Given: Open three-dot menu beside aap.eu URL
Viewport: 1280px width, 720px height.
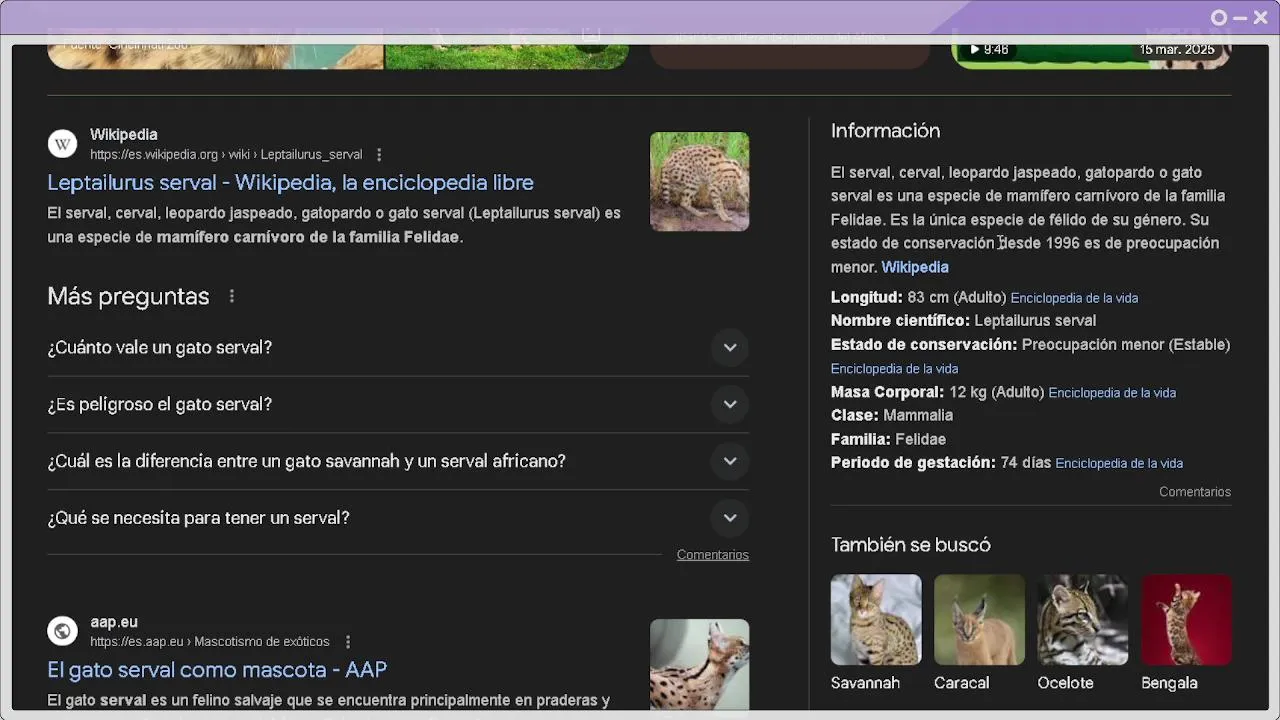Looking at the screenshot, I should (348, 642).
